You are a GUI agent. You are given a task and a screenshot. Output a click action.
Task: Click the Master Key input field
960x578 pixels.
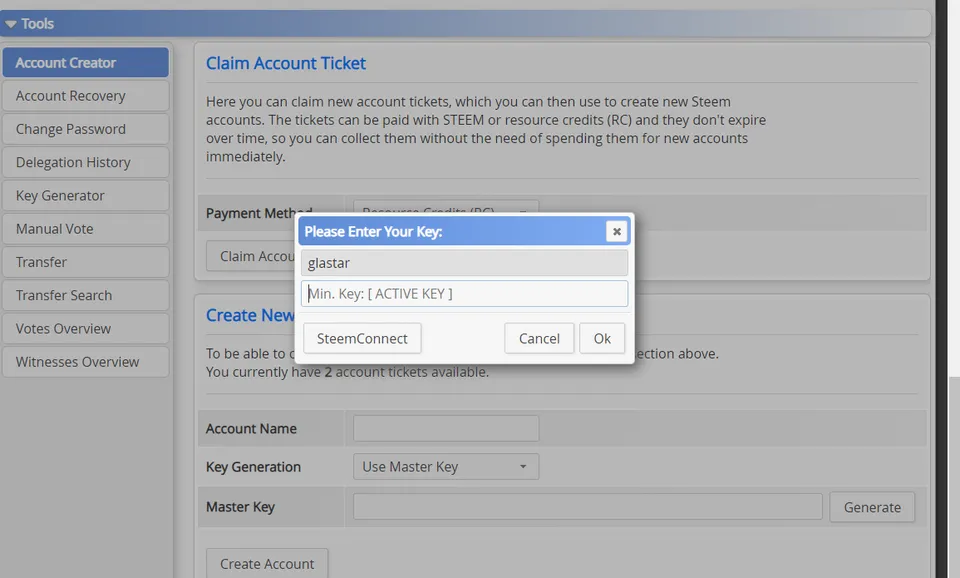coord(587,507)
